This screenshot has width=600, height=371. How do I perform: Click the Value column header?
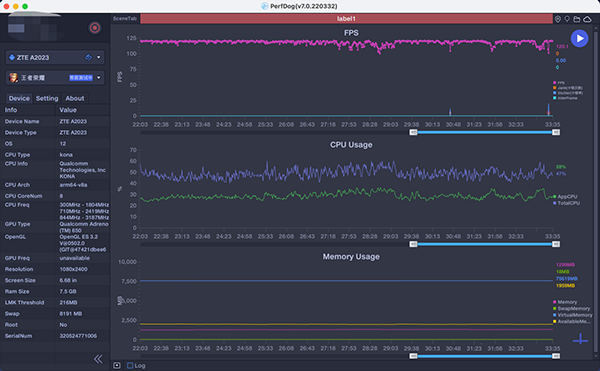(68, 110)
